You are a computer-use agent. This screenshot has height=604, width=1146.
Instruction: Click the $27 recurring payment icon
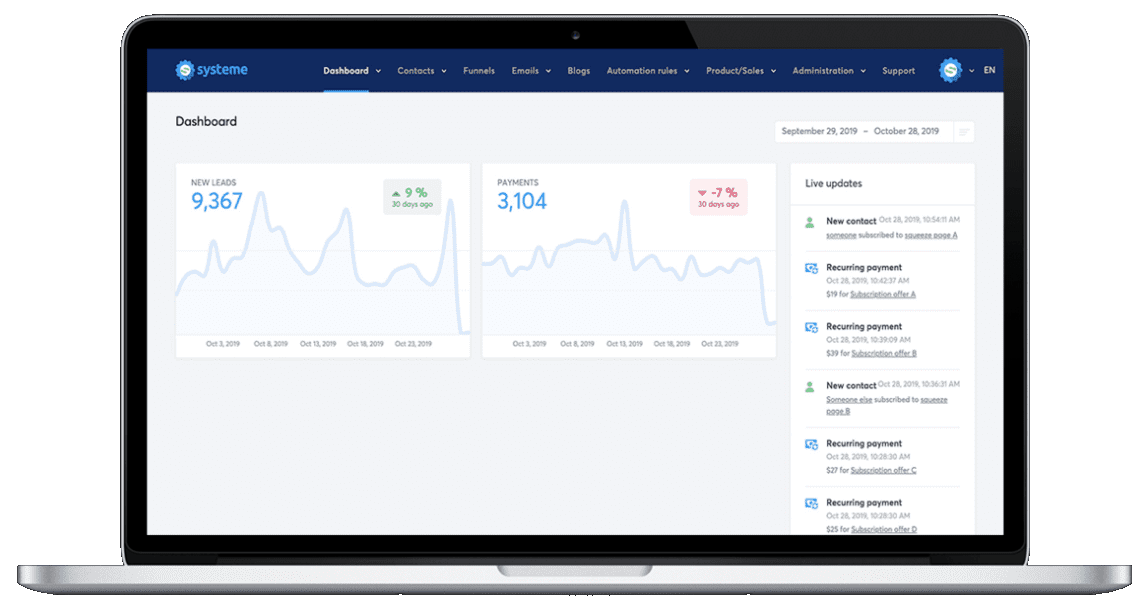pos(811,445)
